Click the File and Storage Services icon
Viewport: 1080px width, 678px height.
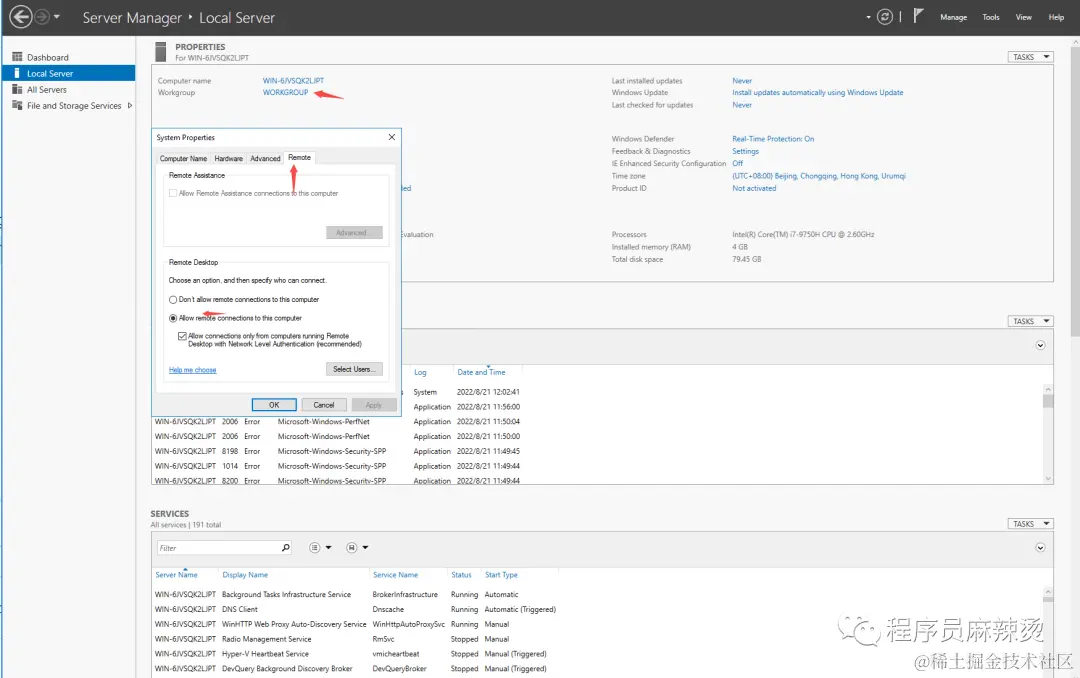pos(17,105)
